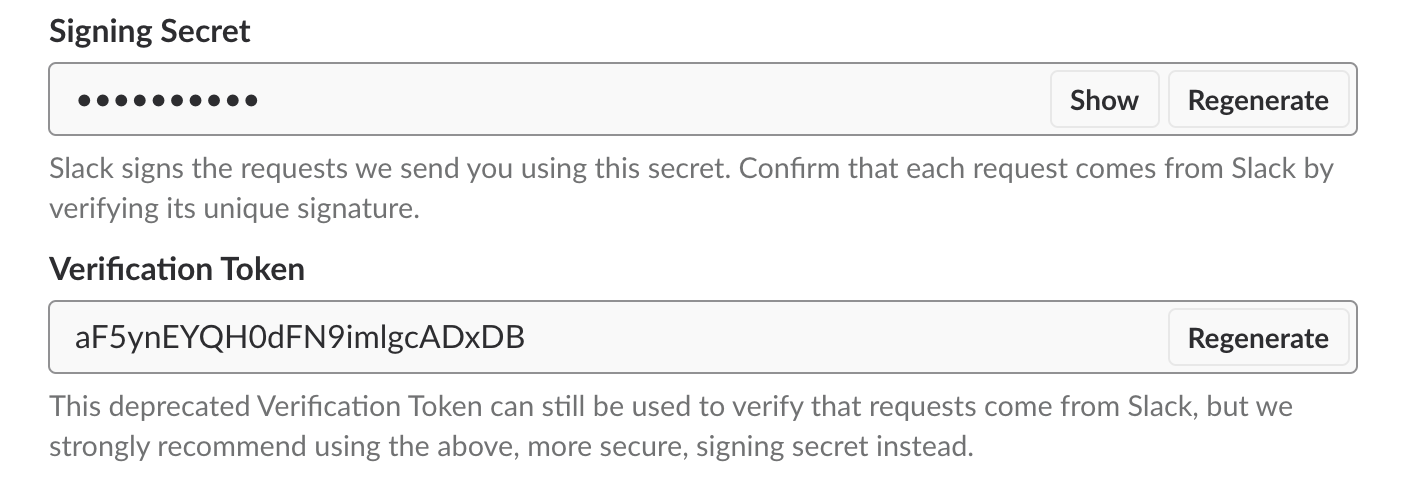1404x494 pixels.
Task: Show the hidden Signing Secret
Action: tap(1104, 100)
